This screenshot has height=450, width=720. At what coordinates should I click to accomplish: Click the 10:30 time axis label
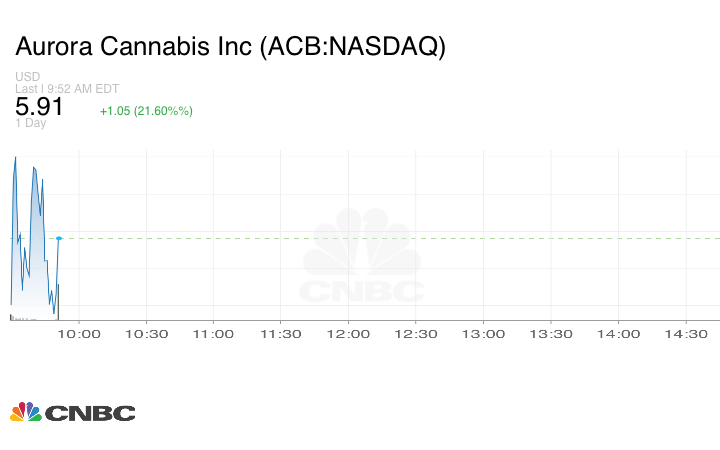[146, 334]
